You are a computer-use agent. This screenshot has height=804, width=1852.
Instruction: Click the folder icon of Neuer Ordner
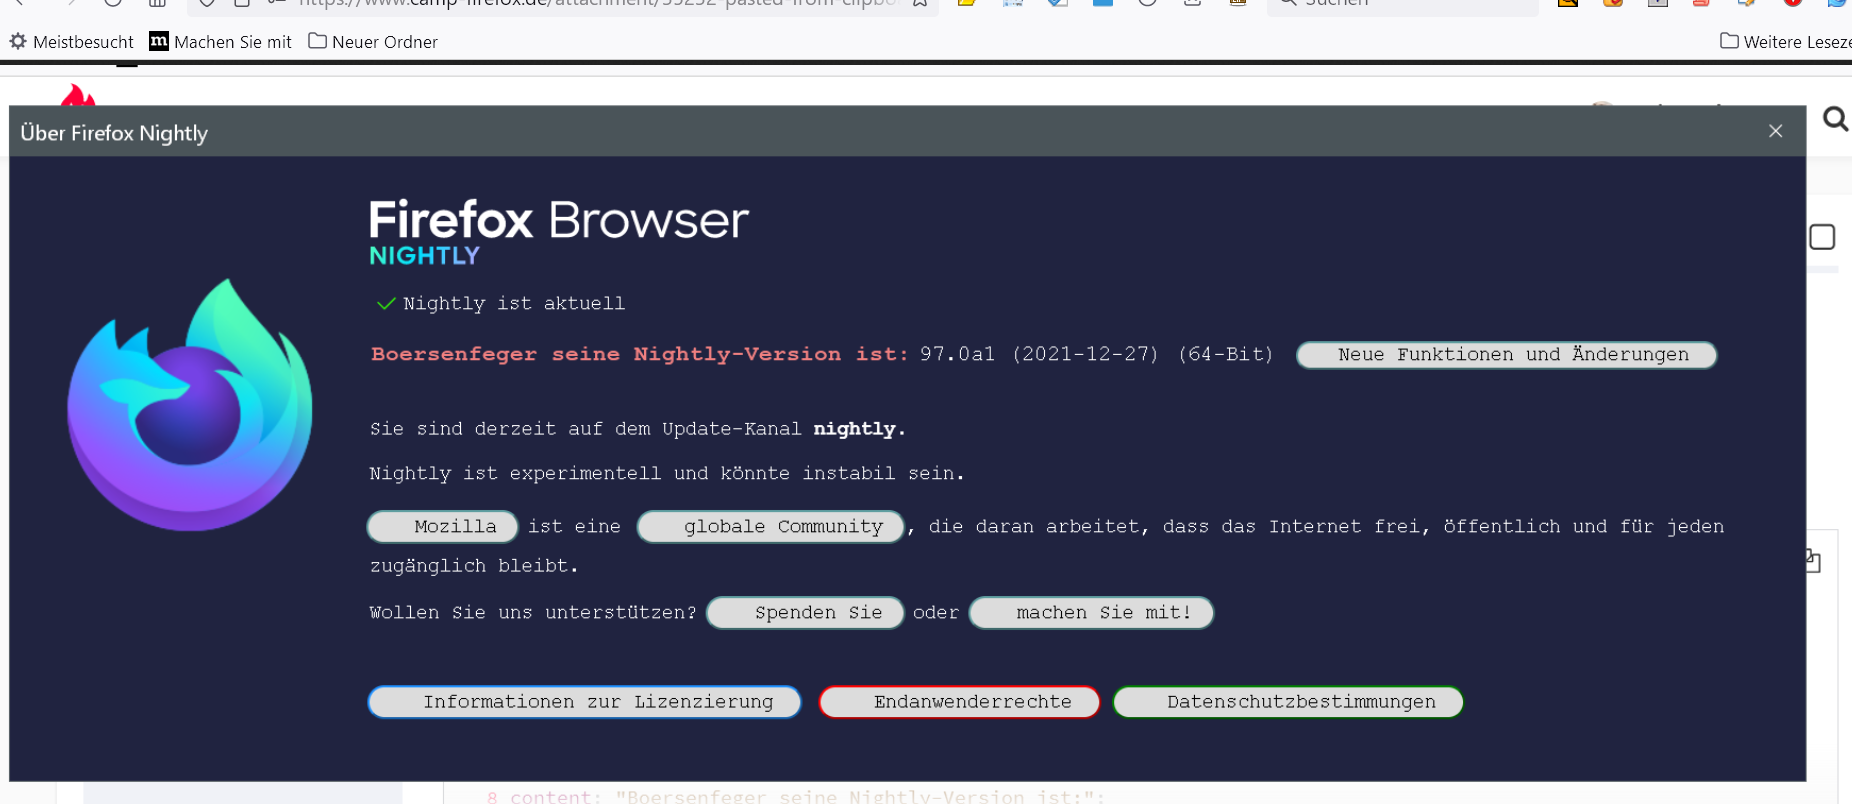317,41
